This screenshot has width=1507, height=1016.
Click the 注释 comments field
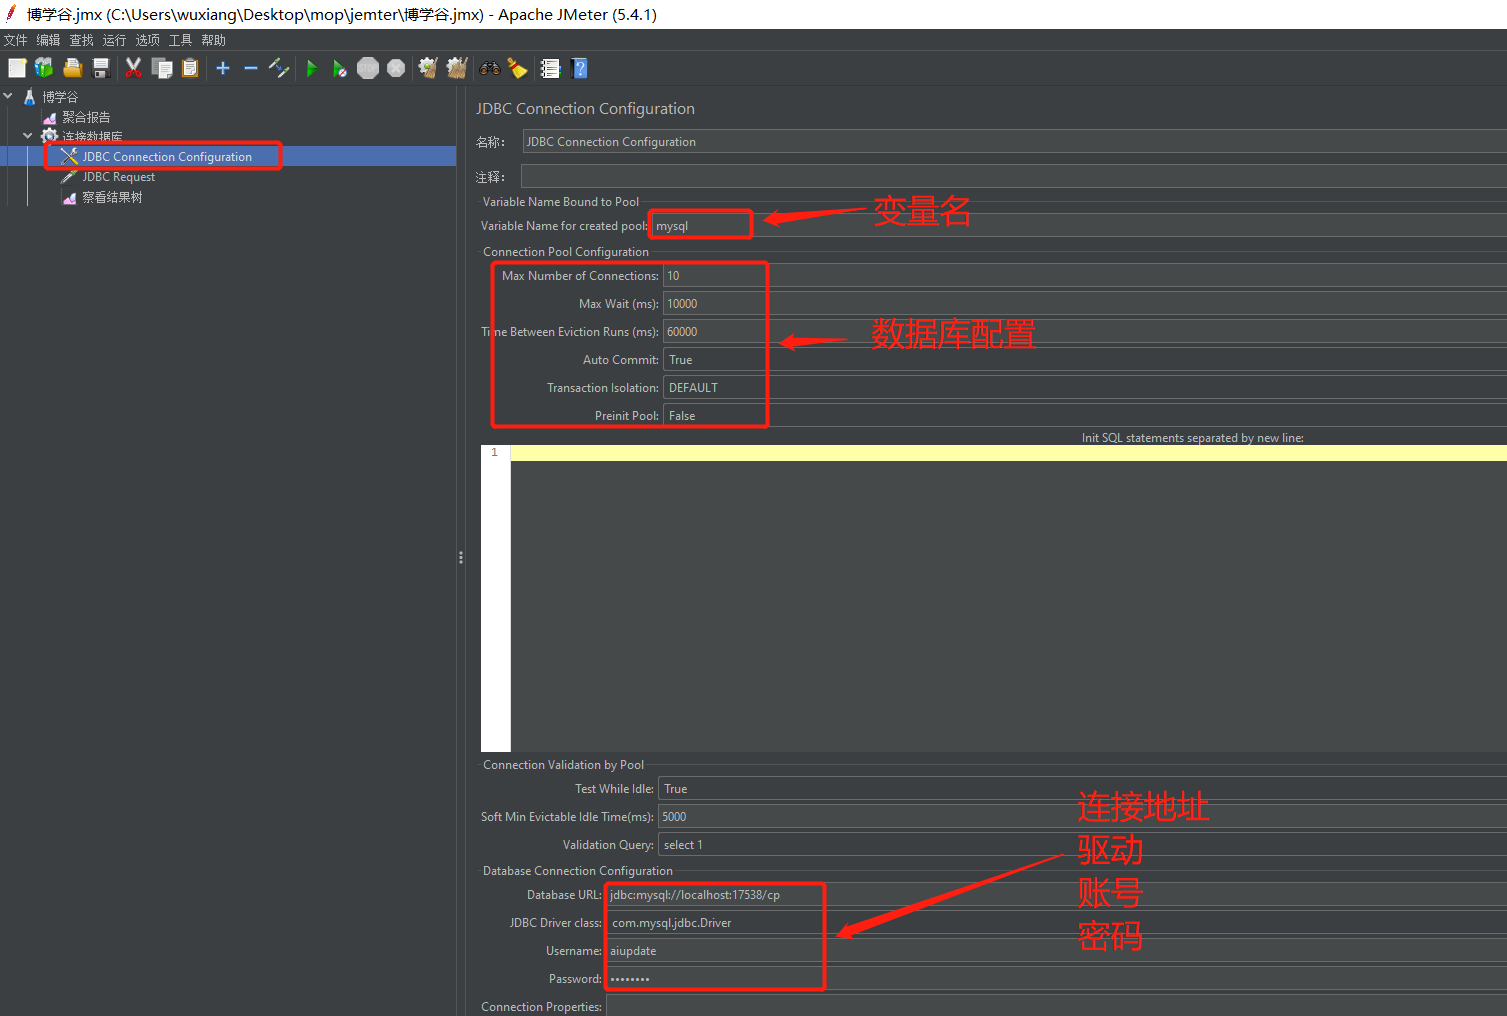point(1014,177)
